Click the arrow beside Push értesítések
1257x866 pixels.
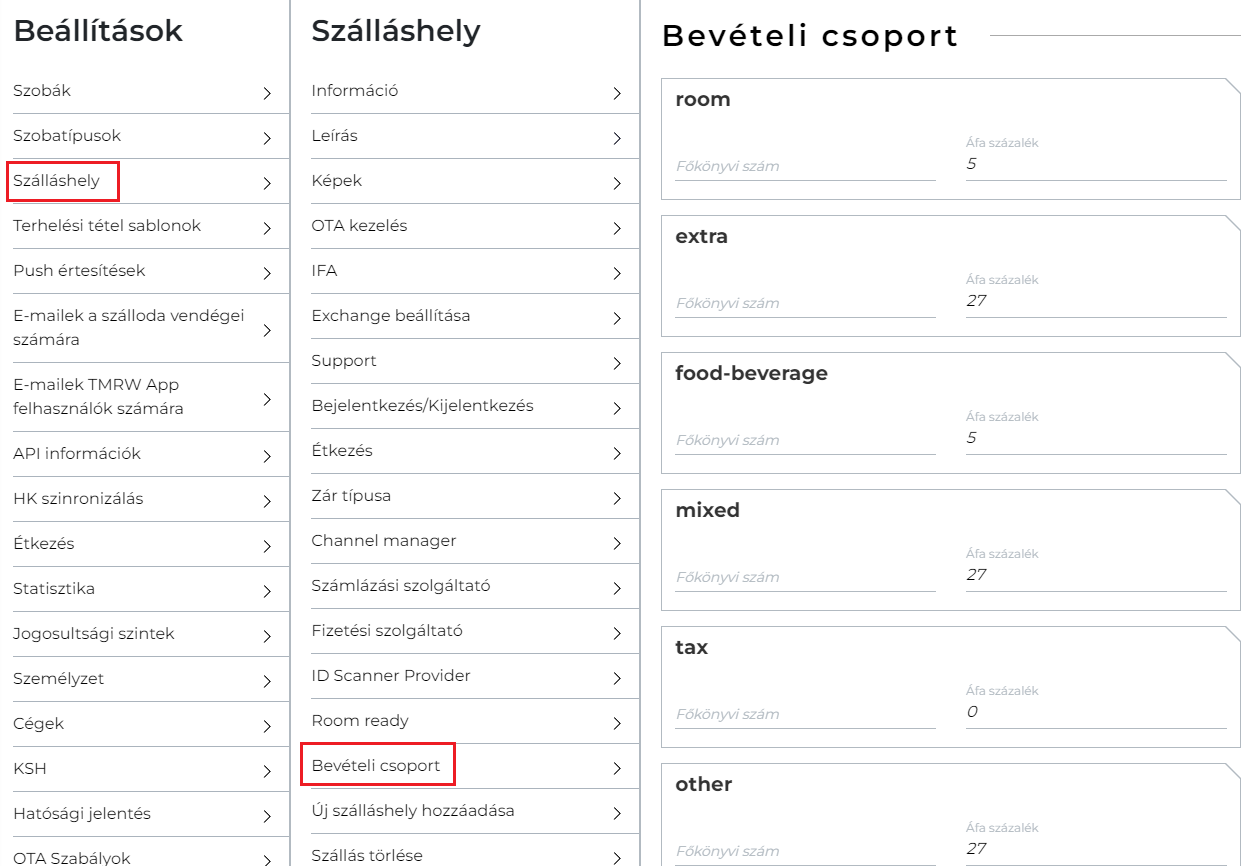(x=267, y=273)
